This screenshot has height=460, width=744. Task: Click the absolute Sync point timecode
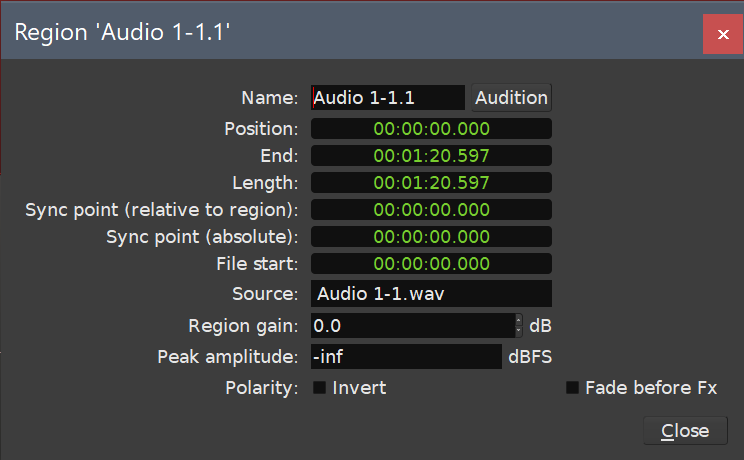[x=431, y=237]
